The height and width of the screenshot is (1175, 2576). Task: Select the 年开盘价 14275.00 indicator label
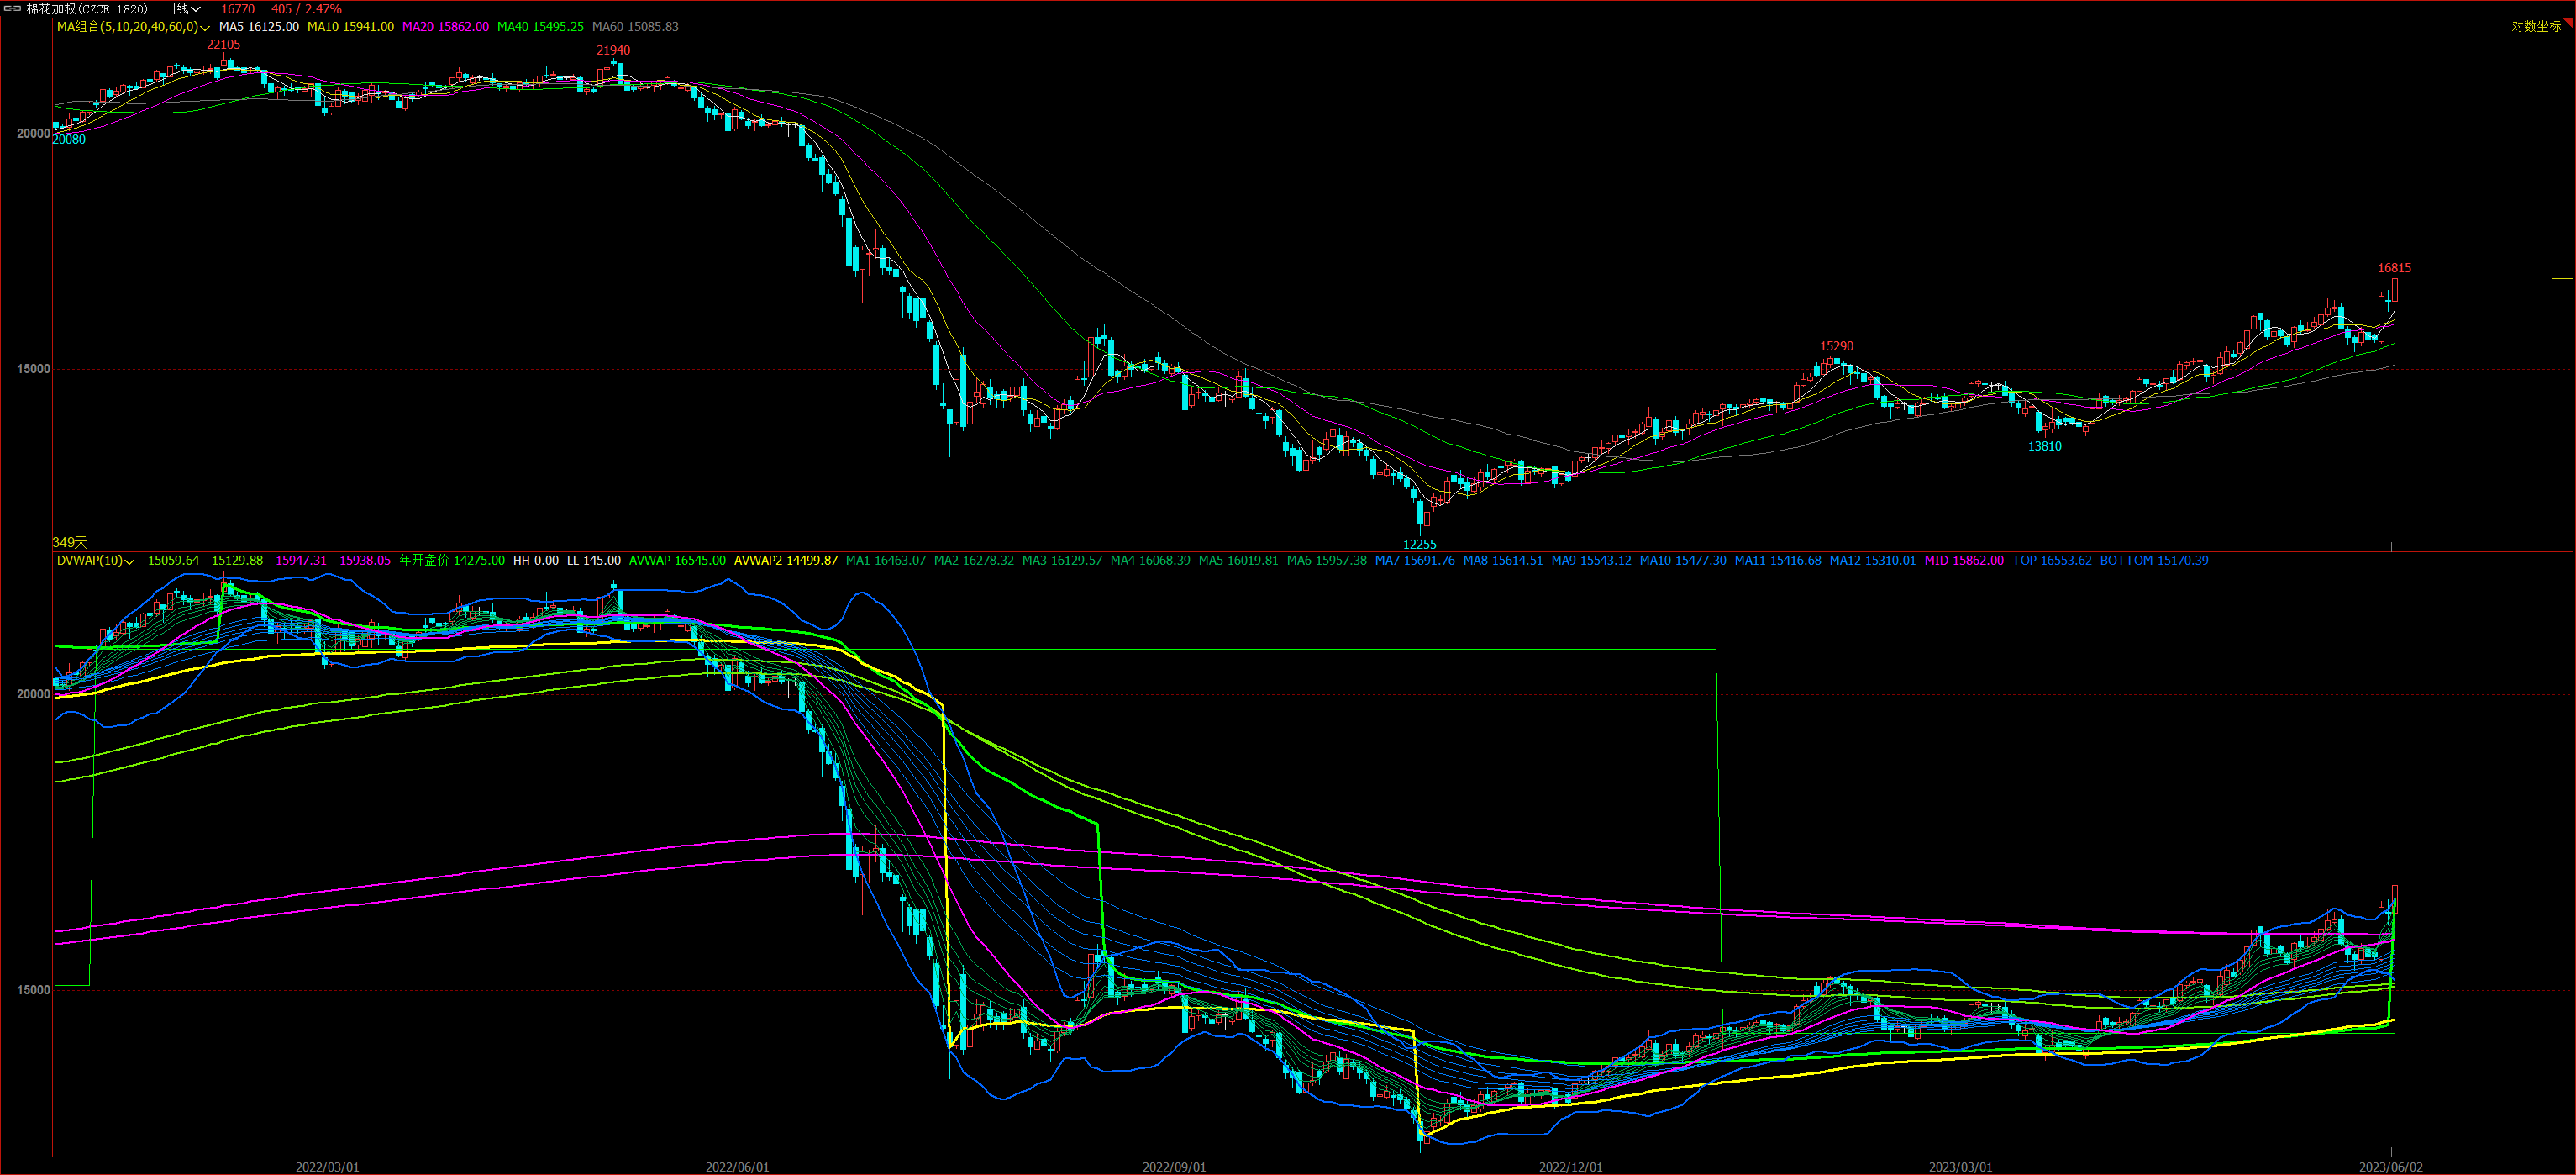pos(452,561)
